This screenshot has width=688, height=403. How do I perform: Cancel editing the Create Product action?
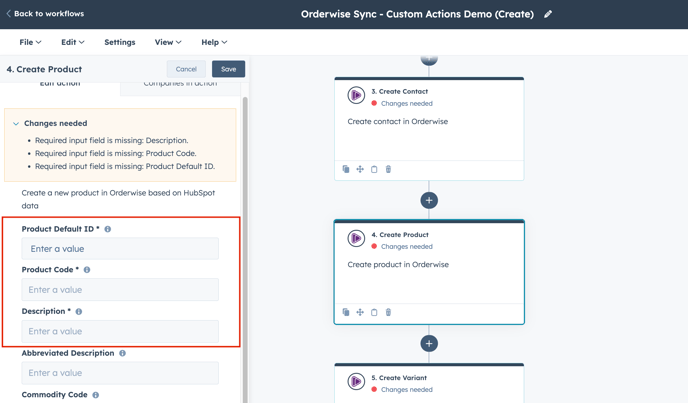pos(186,69)
